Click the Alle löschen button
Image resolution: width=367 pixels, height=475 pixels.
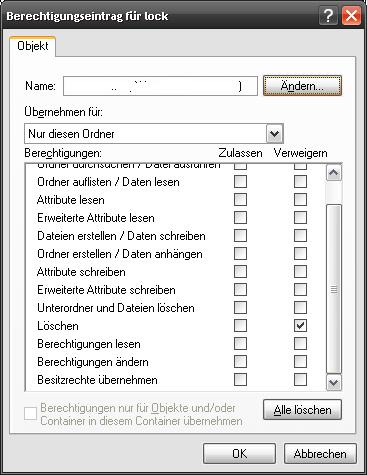pyautogui.click(x=302, y=410)
